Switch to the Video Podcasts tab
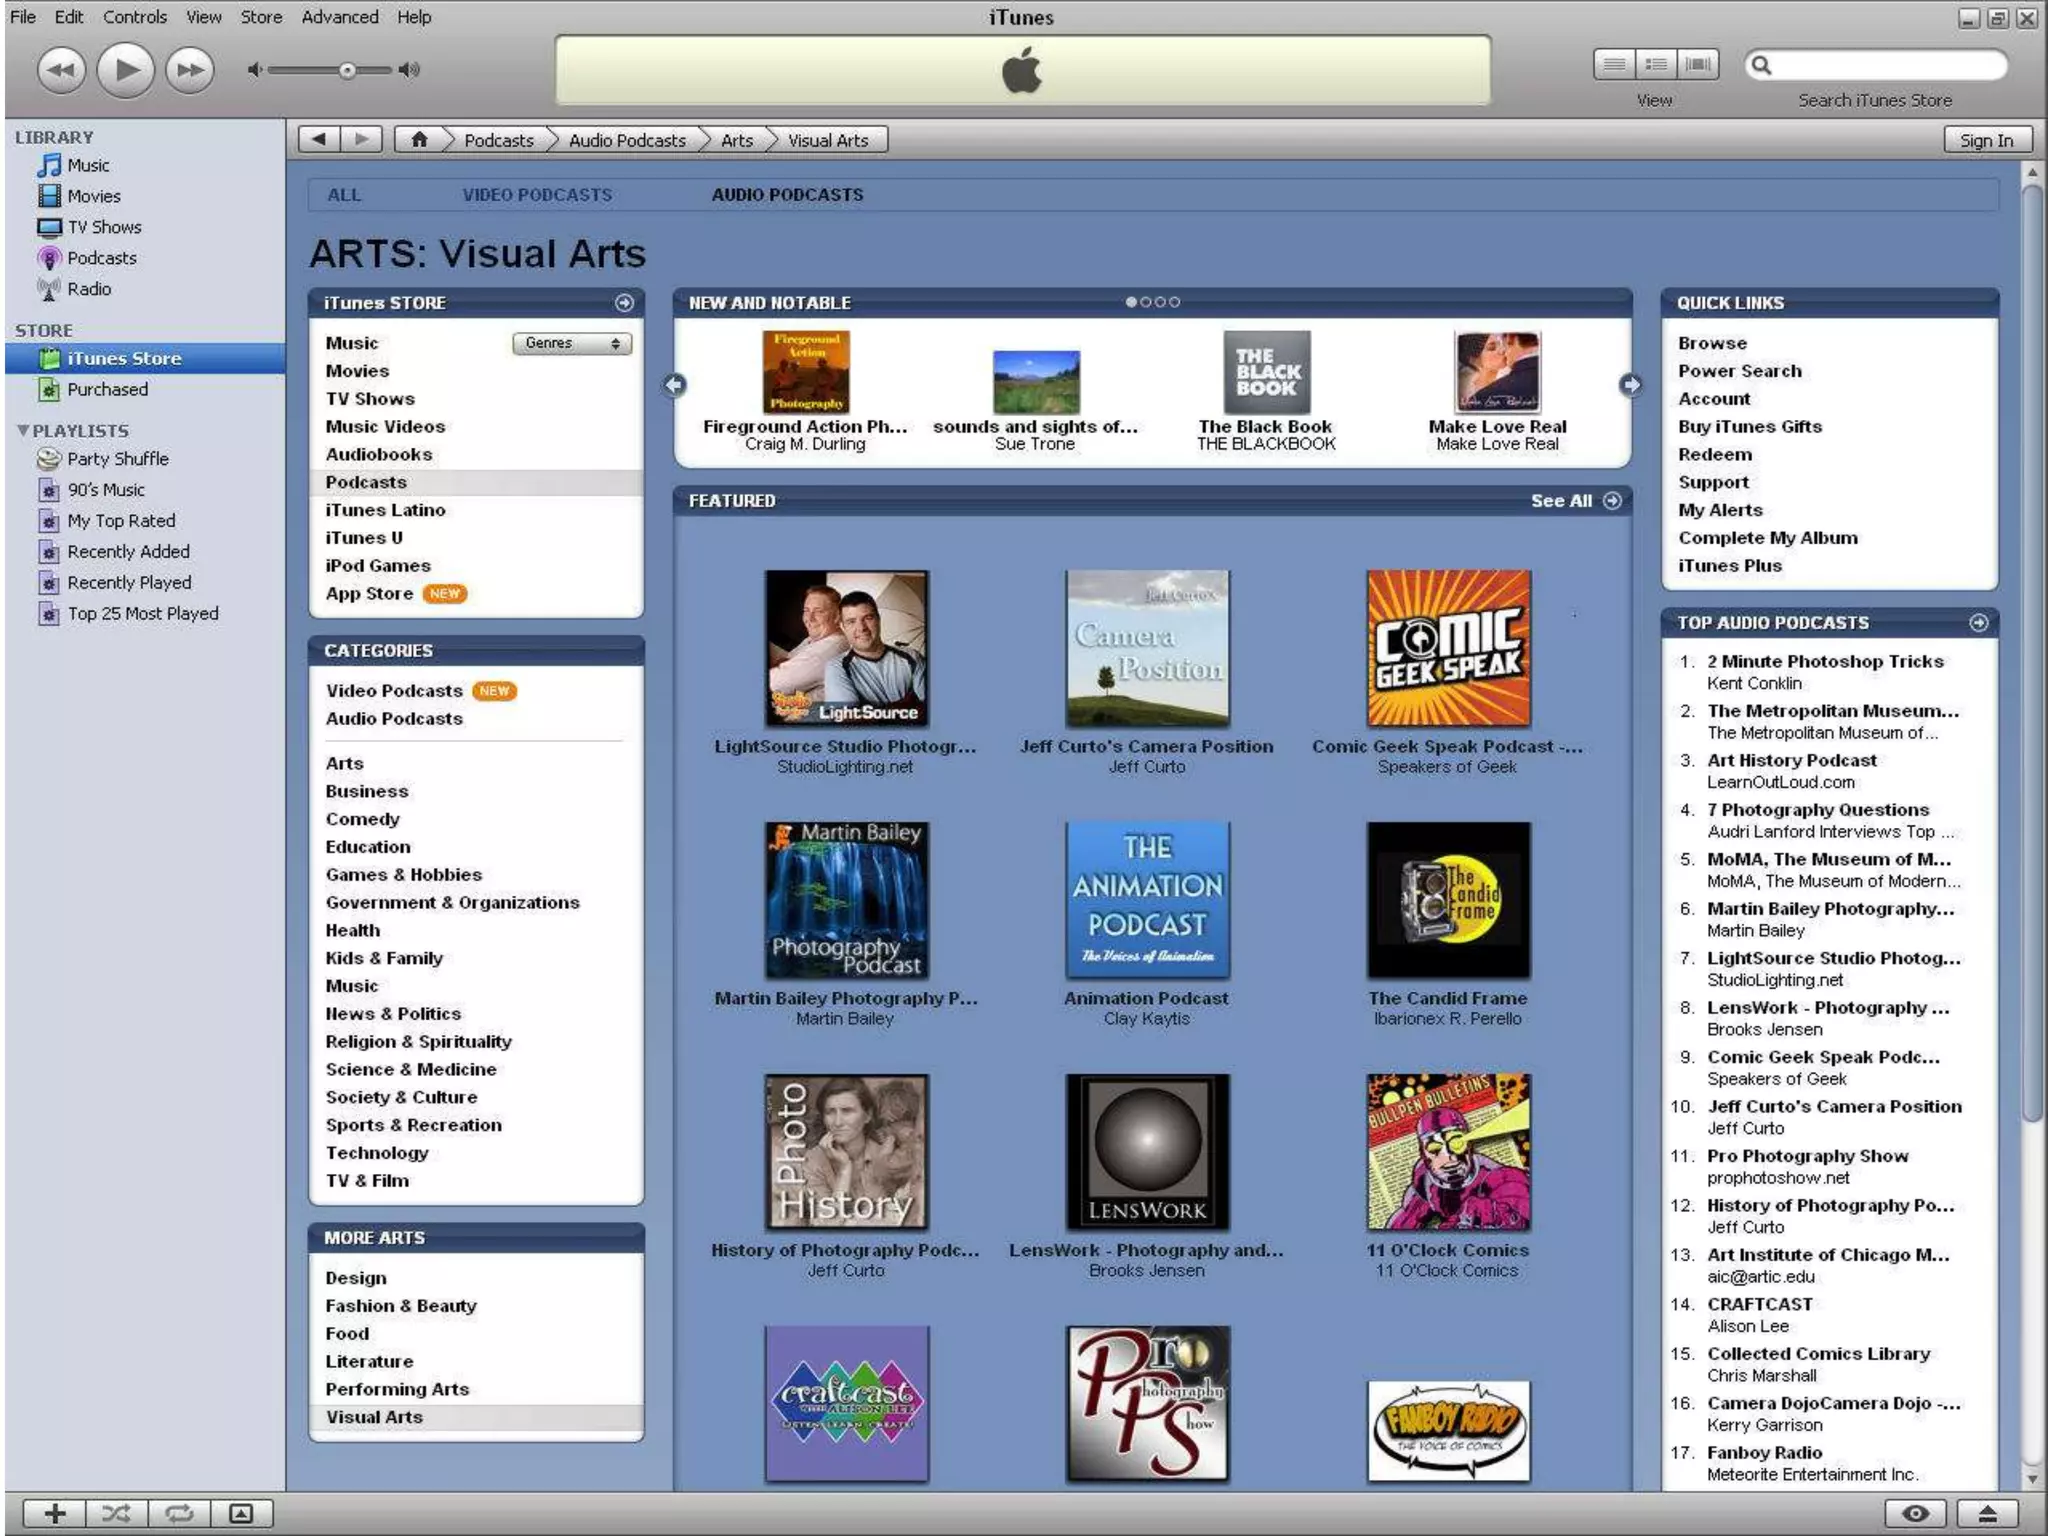 click(x=537, y=195)
